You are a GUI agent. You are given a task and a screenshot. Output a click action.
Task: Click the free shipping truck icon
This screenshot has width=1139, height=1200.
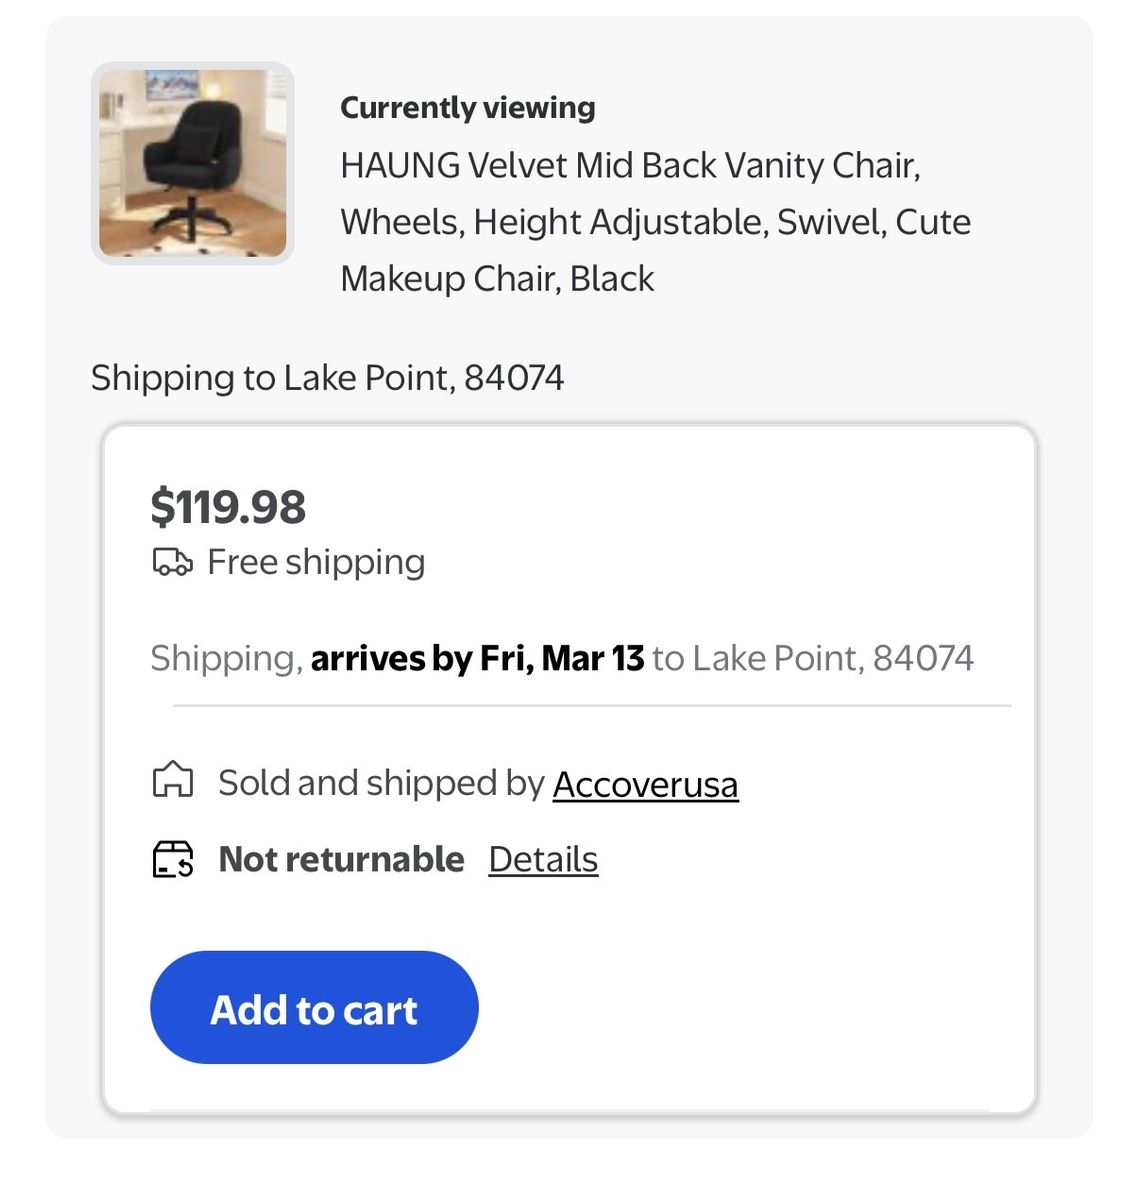(171, 562)
